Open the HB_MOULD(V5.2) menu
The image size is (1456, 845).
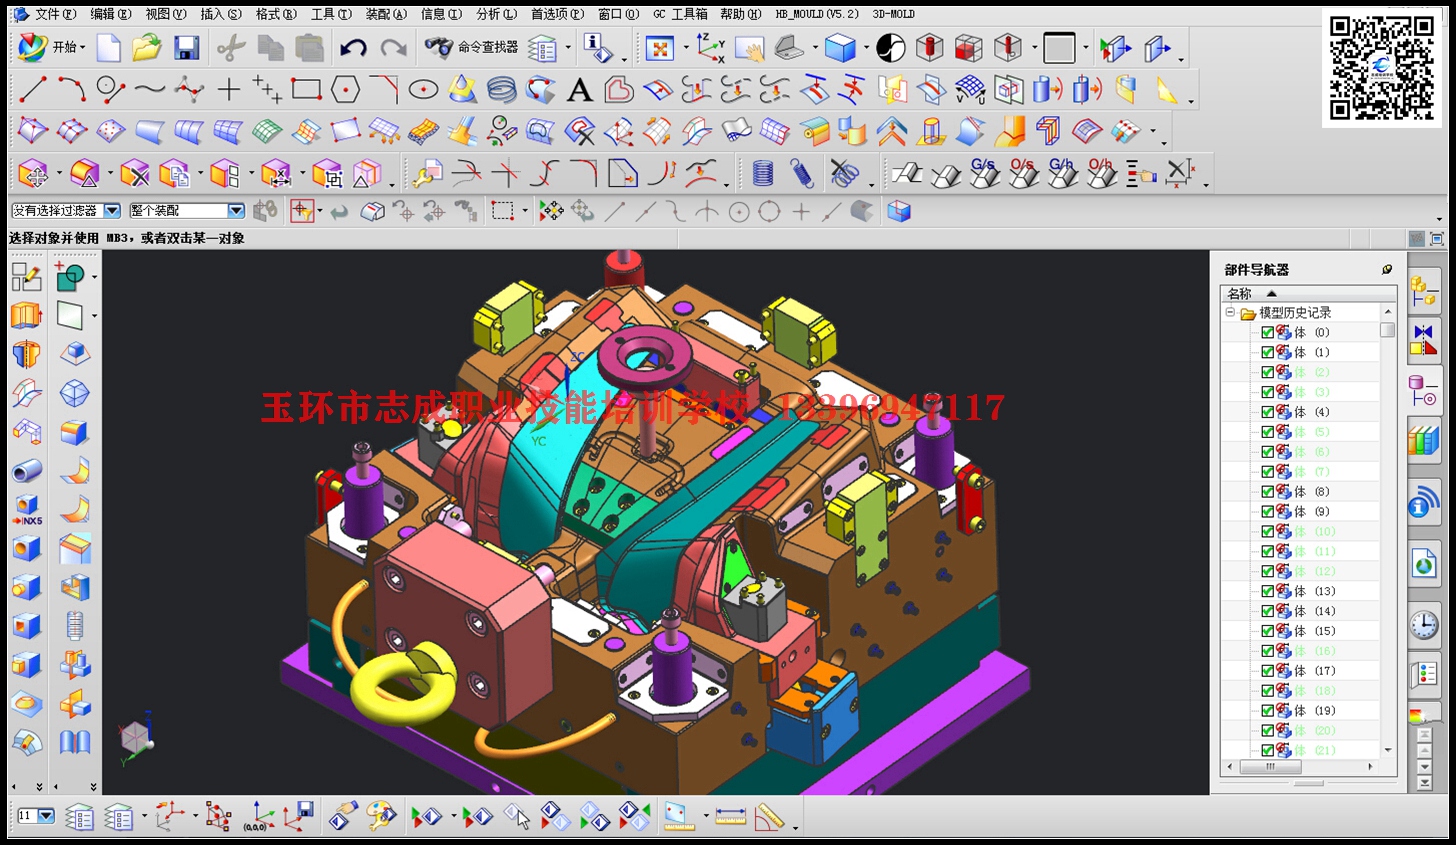[x=816, y=14]
